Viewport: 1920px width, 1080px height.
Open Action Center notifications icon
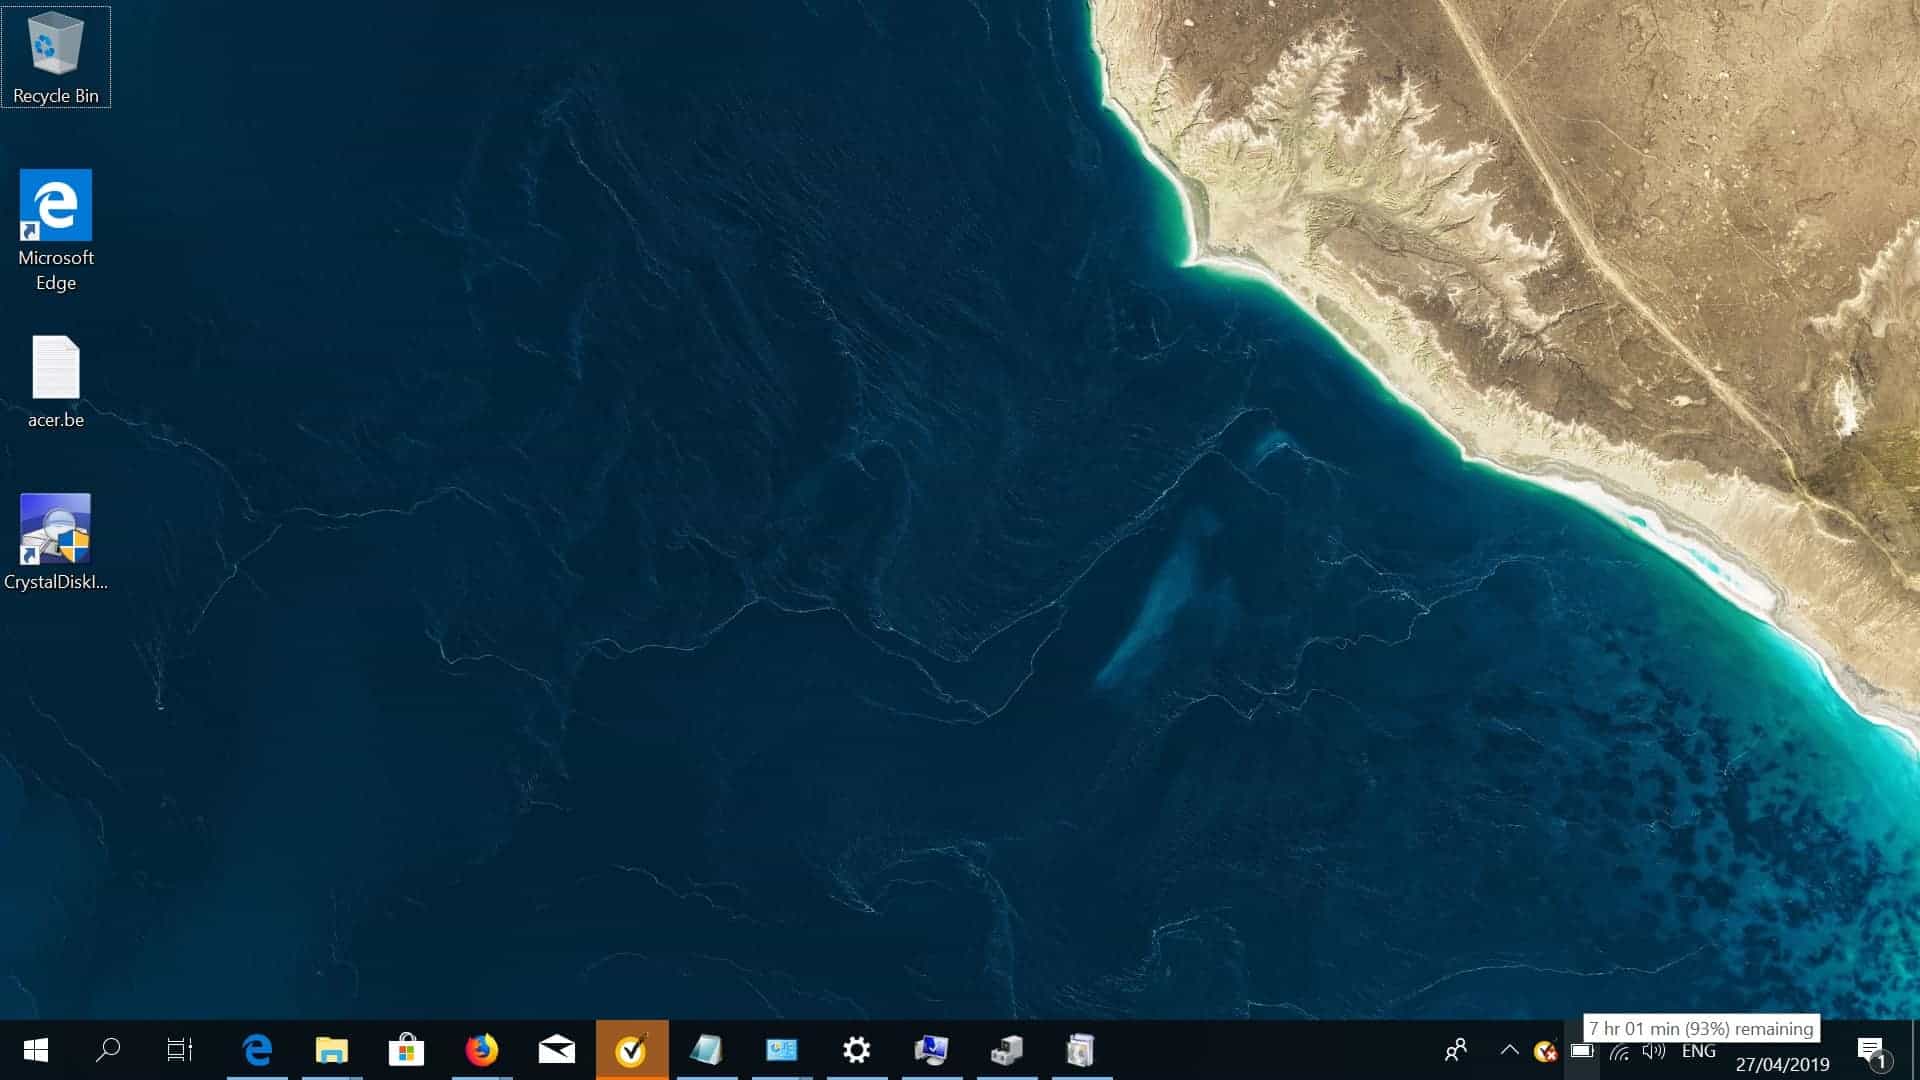point(1871,1051)
